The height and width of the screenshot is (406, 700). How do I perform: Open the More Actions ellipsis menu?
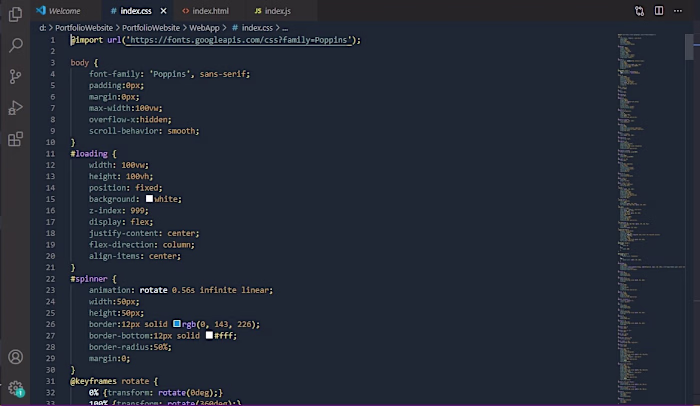point(678,11)
